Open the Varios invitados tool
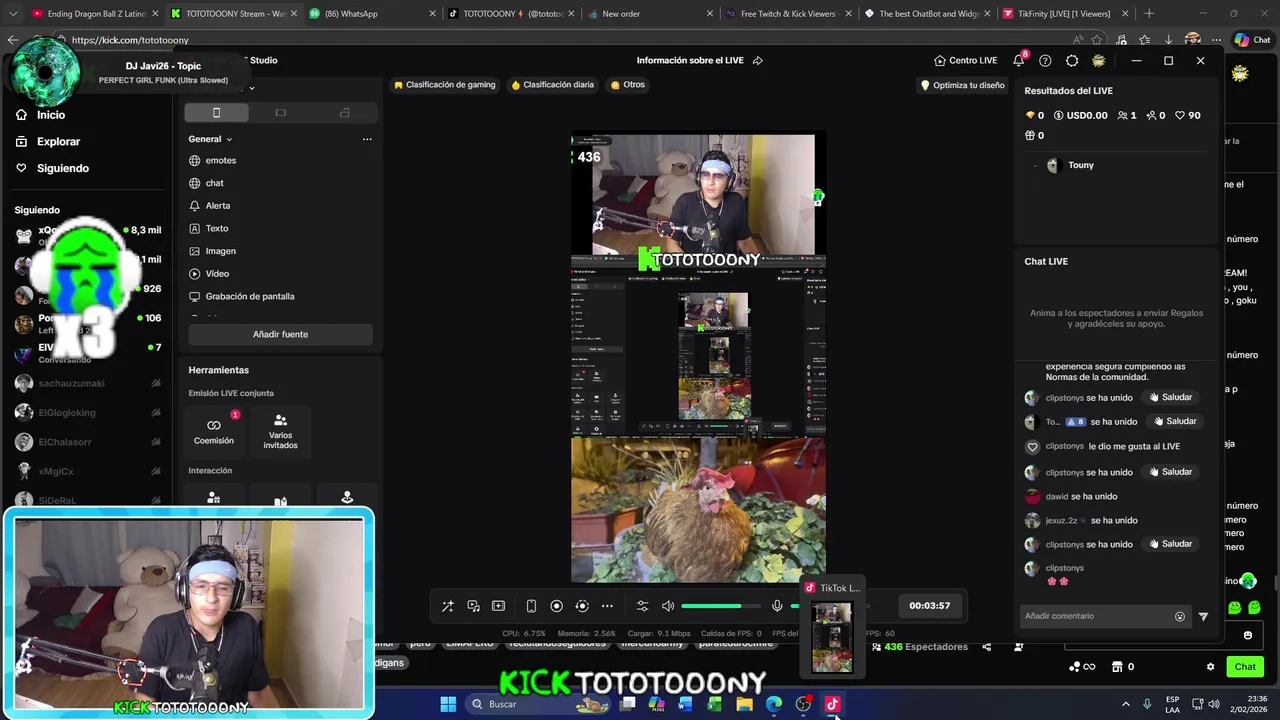This screenshot has width=1280, height=720. point(280,431)
